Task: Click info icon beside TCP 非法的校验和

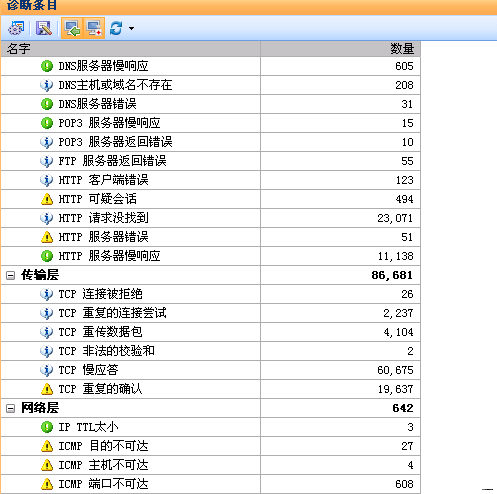Action: point(47,351)
